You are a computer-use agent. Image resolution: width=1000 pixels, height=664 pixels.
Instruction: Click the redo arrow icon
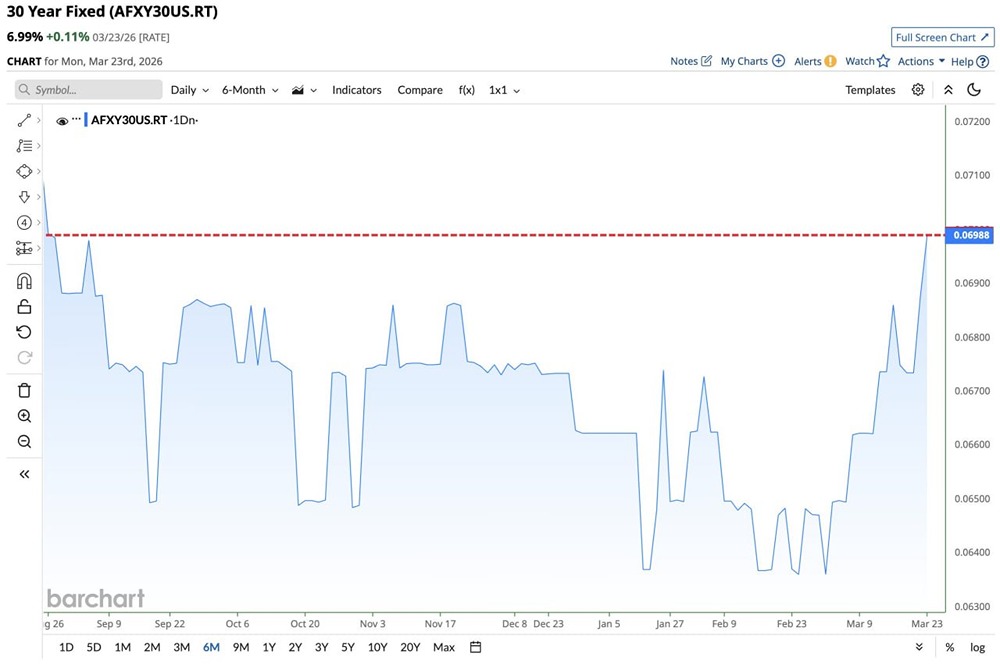(x=24, y=357)
